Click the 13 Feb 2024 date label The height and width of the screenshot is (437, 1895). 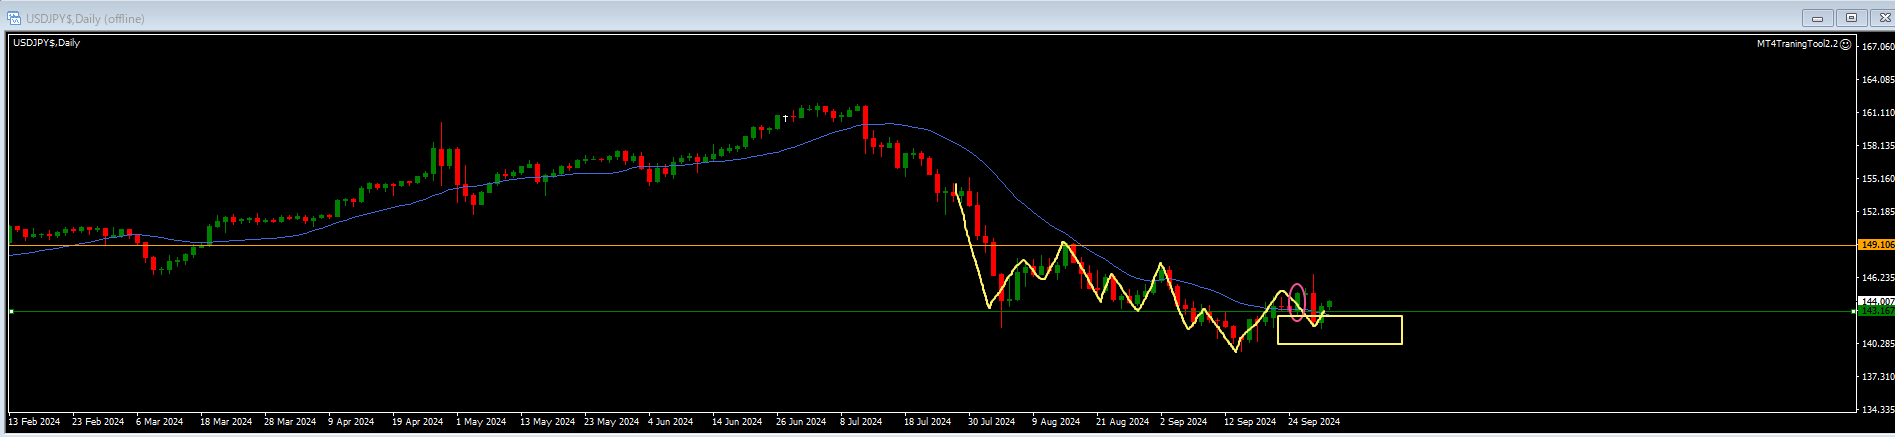click(x=34, y=422)
